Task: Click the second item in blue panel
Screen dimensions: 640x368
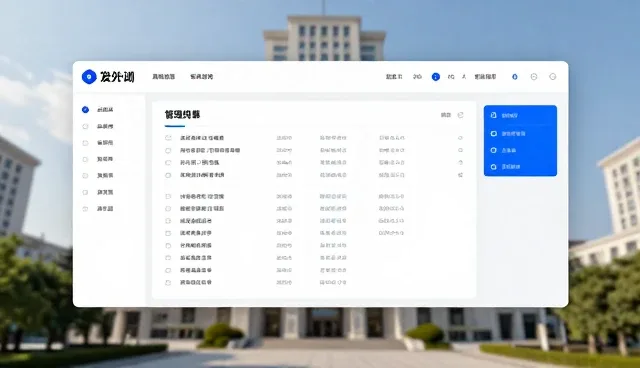Action: coord(513,133)
